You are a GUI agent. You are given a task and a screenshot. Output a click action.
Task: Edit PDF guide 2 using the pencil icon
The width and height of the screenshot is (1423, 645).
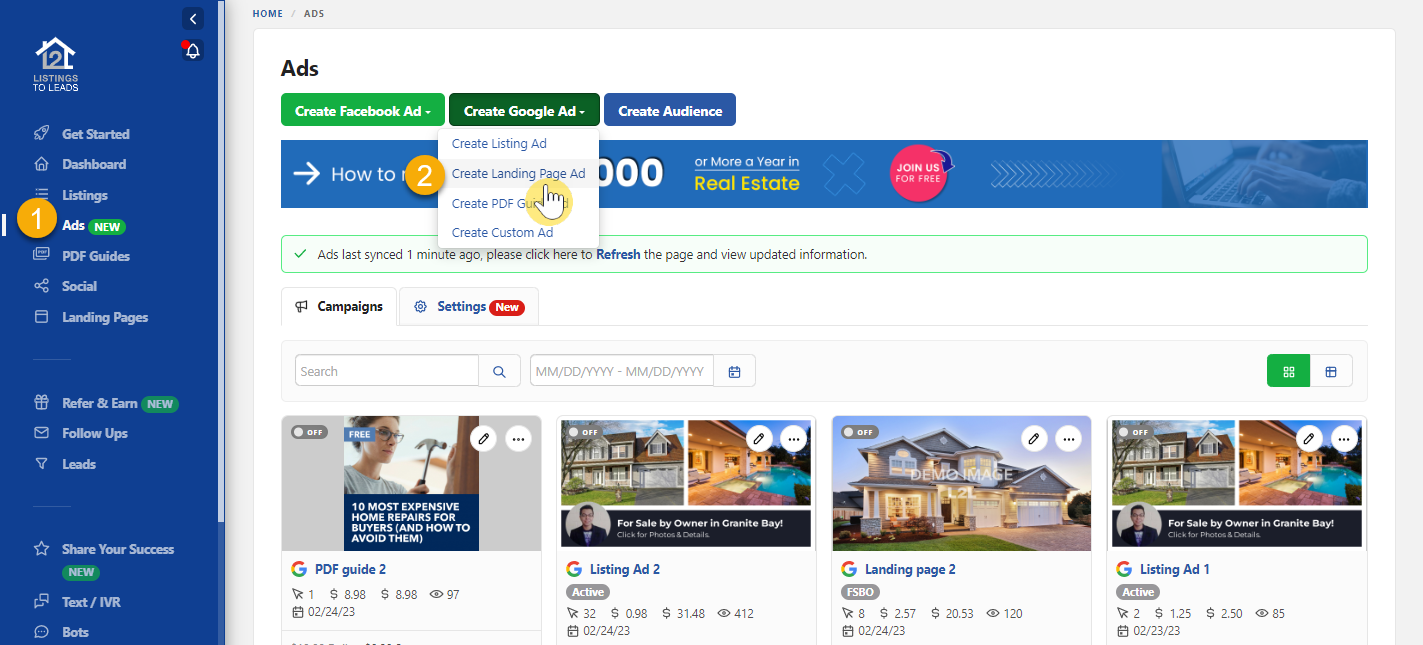click(x=483, y=438)
